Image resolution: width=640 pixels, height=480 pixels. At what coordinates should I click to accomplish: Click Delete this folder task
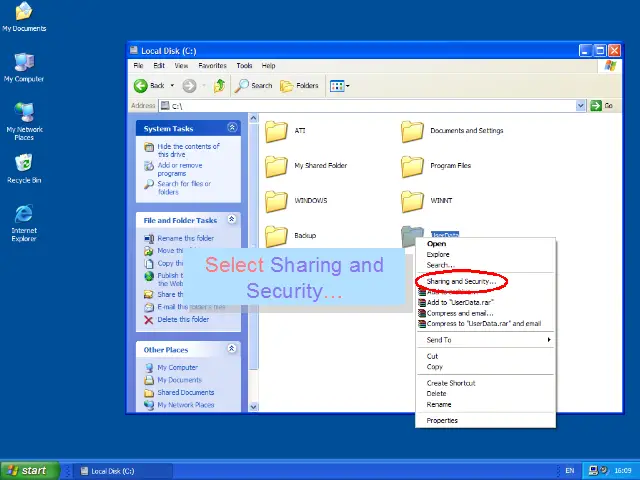click(x=183, y=320)
